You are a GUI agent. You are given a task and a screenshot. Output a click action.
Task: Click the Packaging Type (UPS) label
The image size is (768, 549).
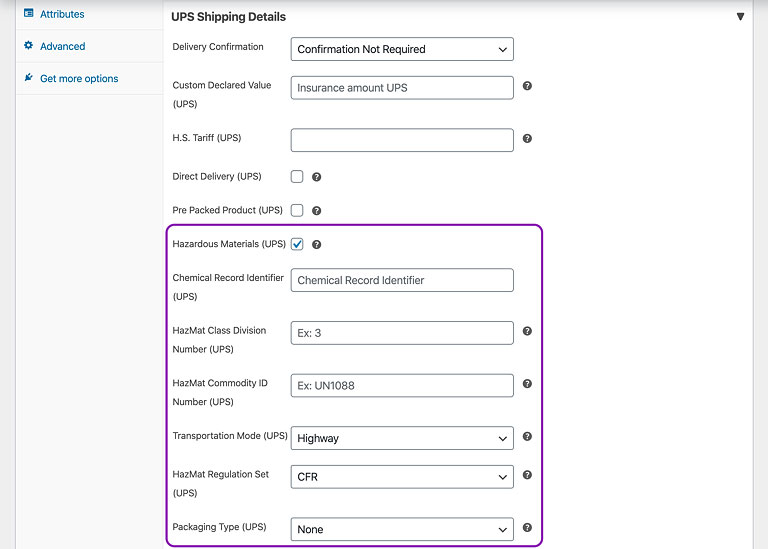pos(219,527)
